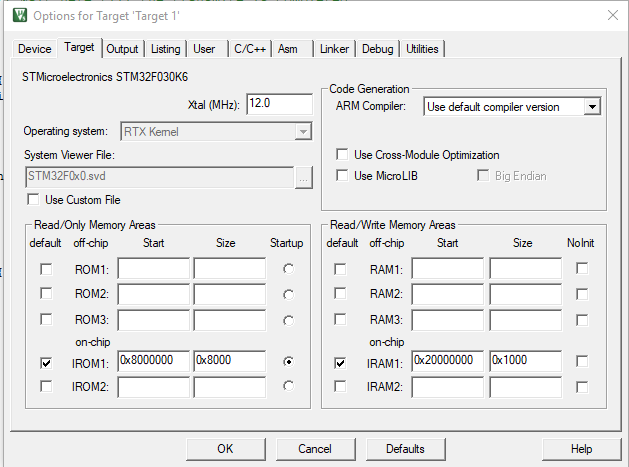The height and width of the screenshot is (467, 629).
Task: Select ROM2 Startup radio button
Action: (x=288, y=294)
